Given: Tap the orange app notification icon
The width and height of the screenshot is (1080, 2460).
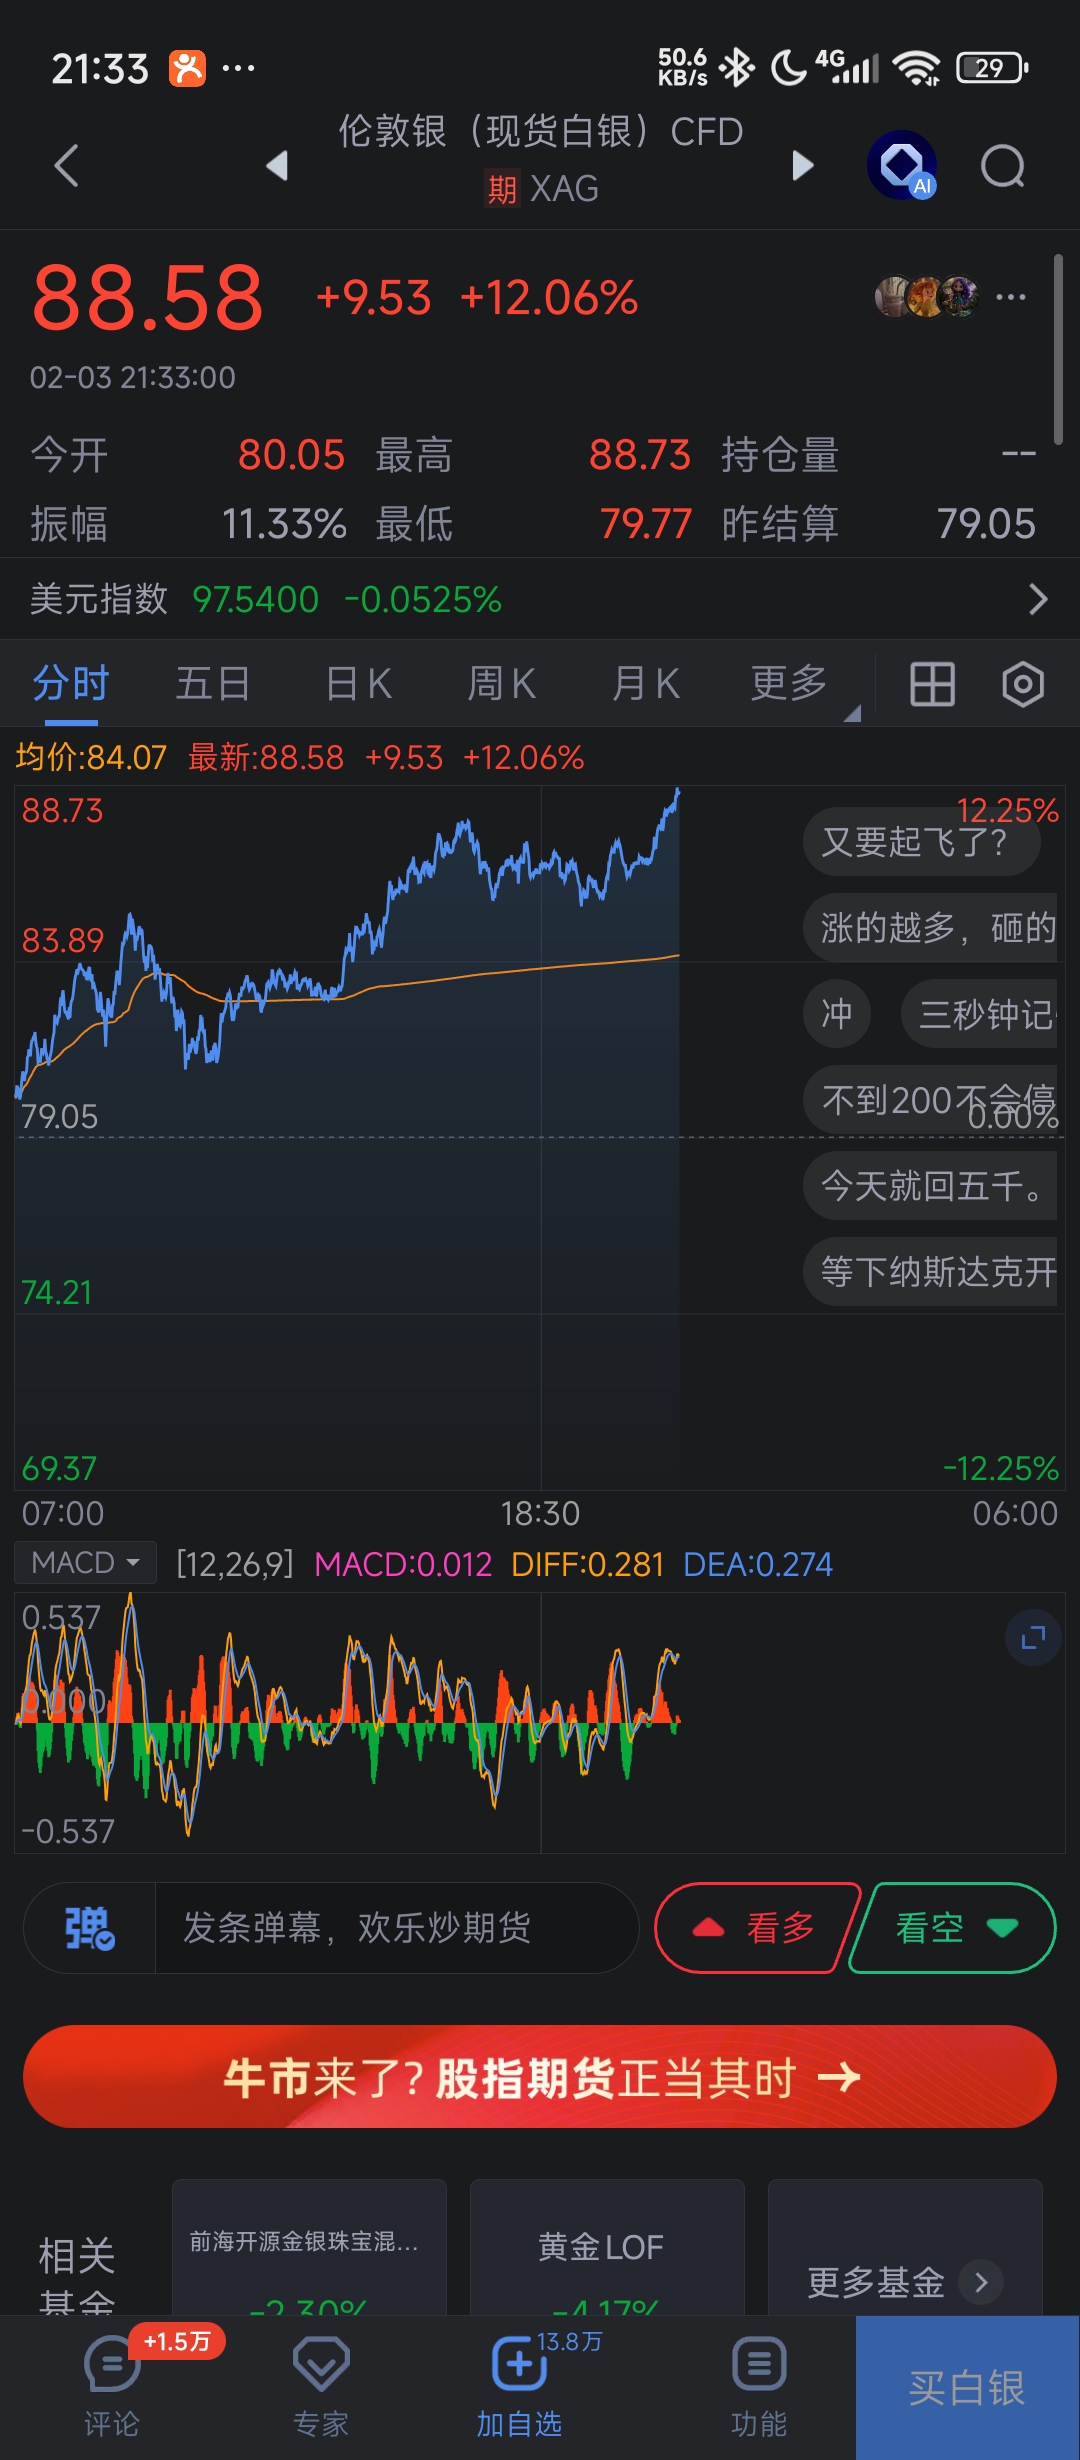Looking at the screenshot, I should [187, 68].
